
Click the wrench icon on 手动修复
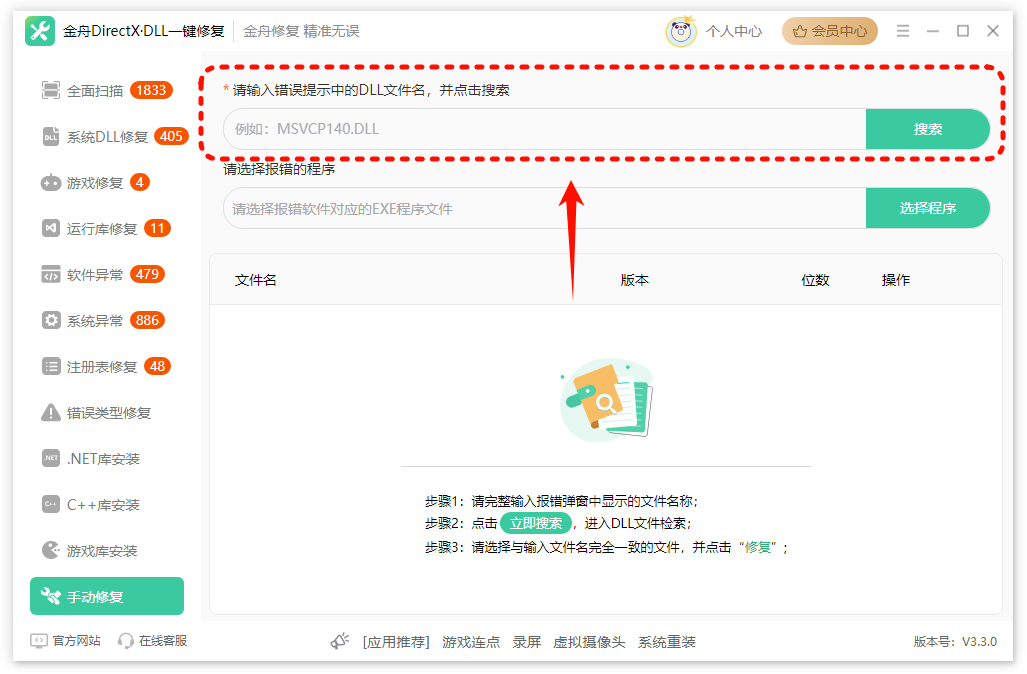click(x=50, y=596)
